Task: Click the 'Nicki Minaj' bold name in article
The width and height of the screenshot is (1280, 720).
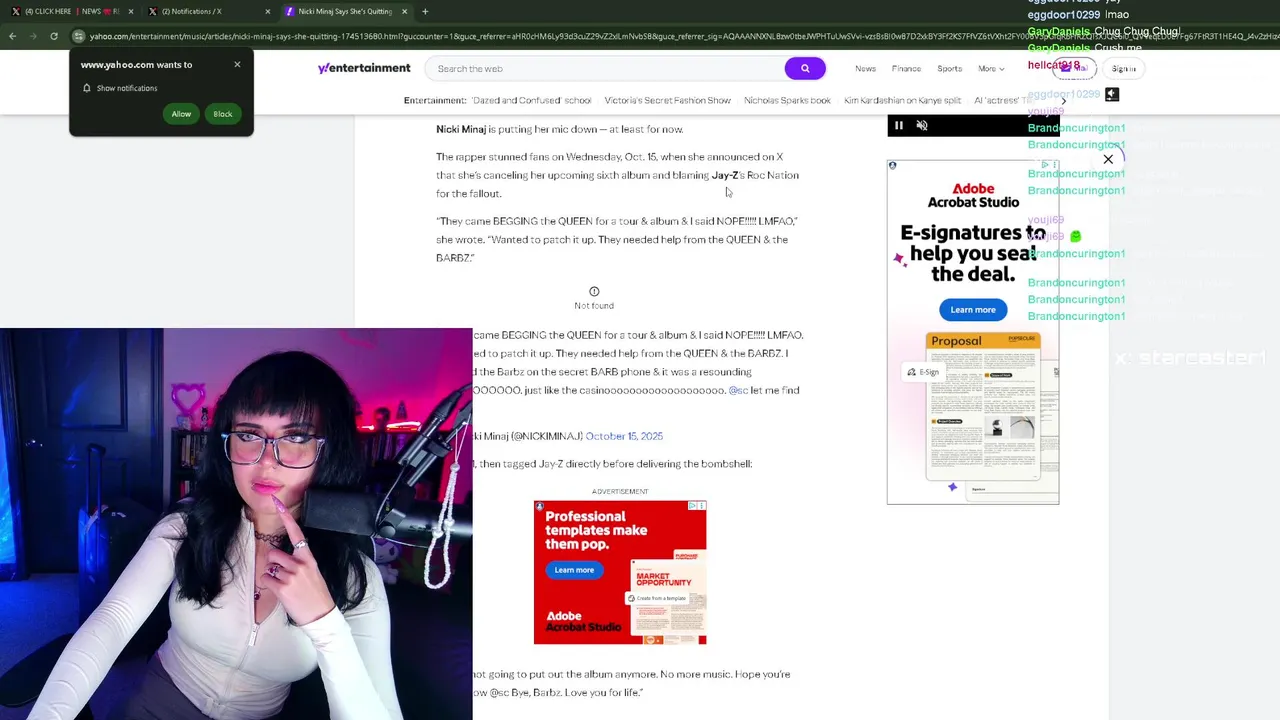Action: [461, 129]
